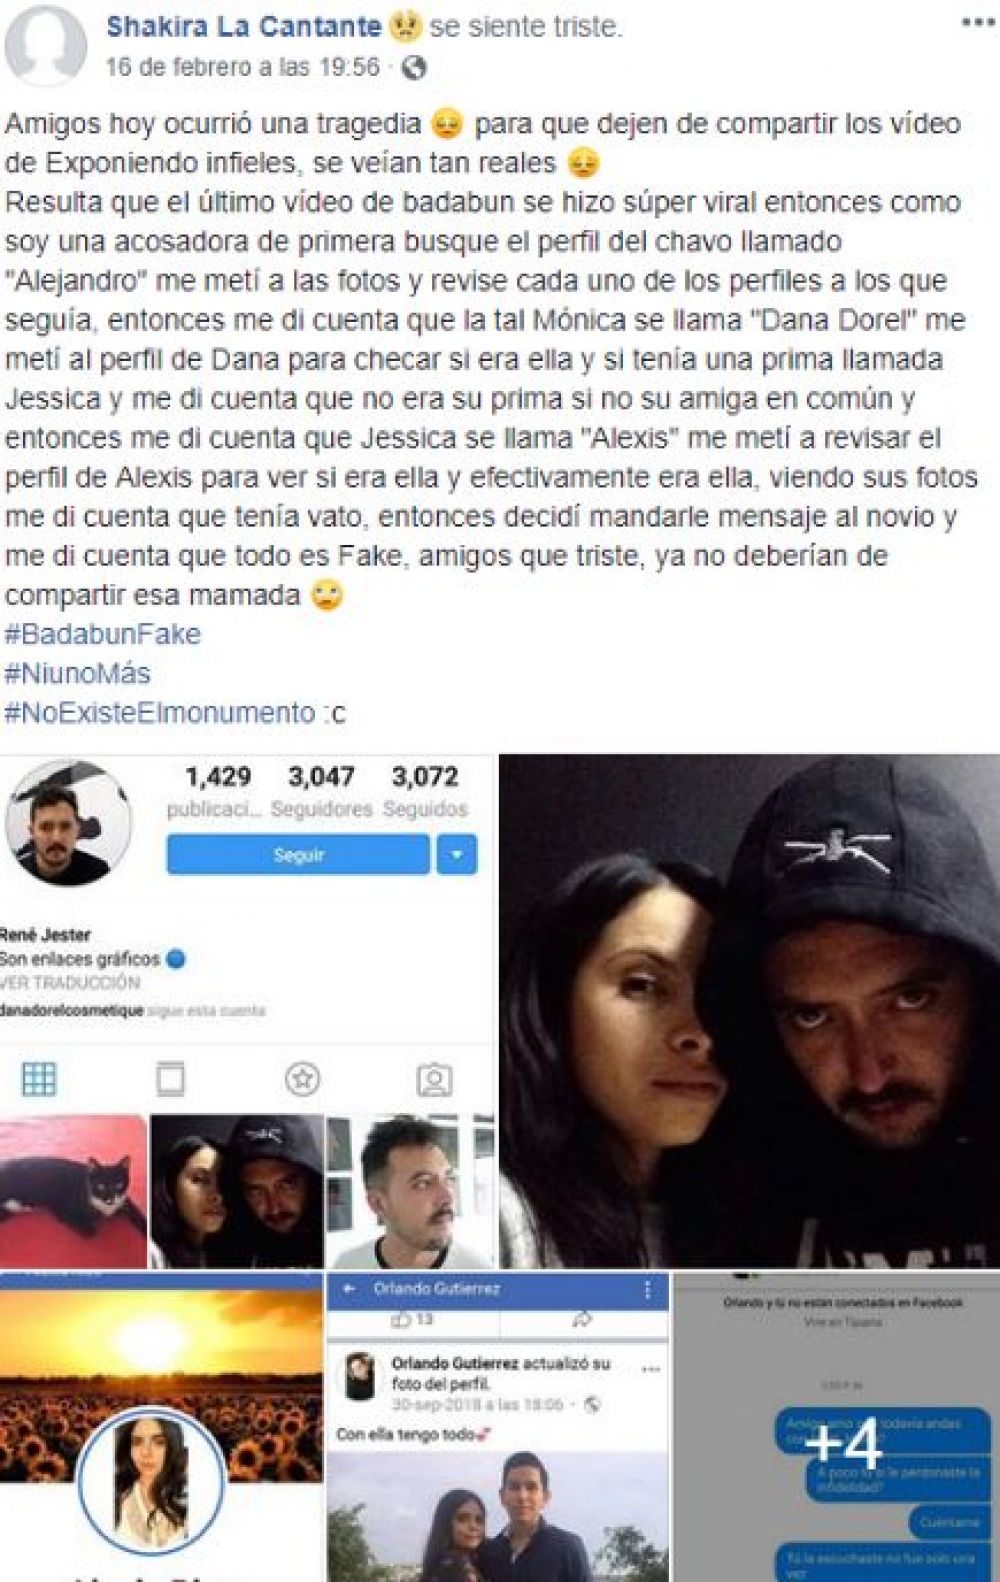Click the back arrow in Orlando Gutierrez header
1000x1582 pixels.
[x=349, y=1290]
